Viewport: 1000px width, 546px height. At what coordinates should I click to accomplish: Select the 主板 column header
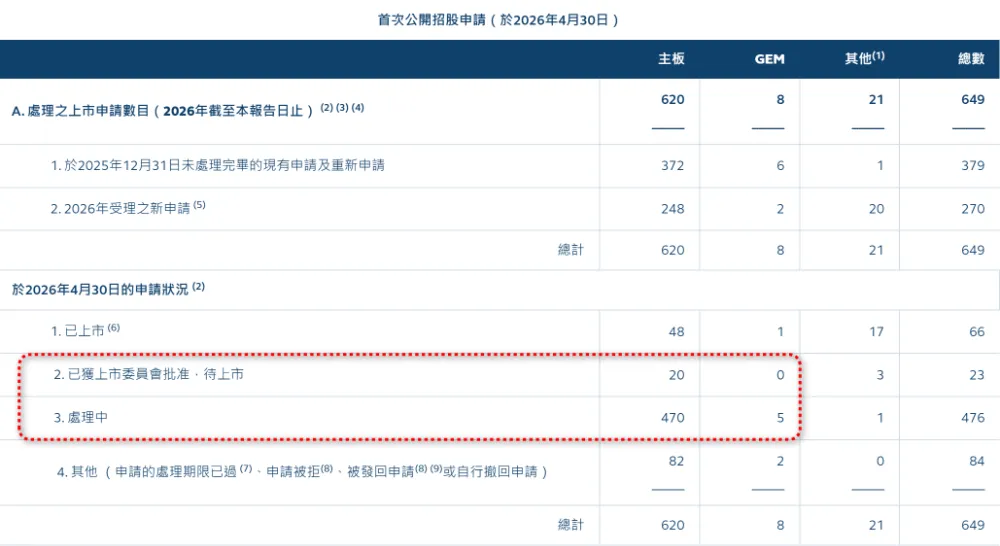click(672, 59)
